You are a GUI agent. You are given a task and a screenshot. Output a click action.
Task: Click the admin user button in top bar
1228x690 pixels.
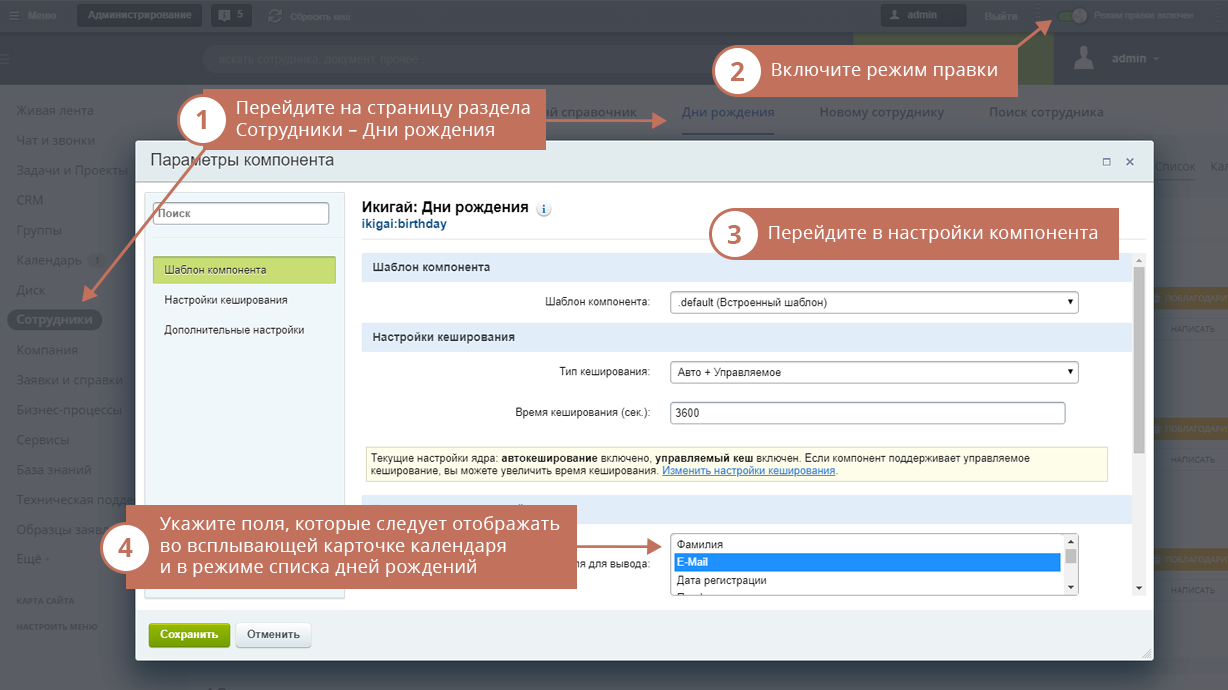[x=923, y=16]
